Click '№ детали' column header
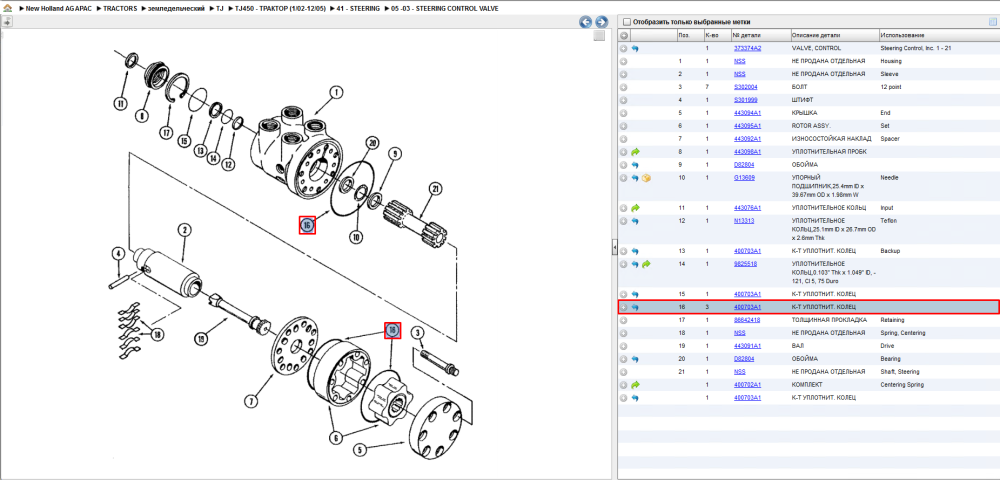Viewport: 1000px width, 480px height. click(760, 36)
